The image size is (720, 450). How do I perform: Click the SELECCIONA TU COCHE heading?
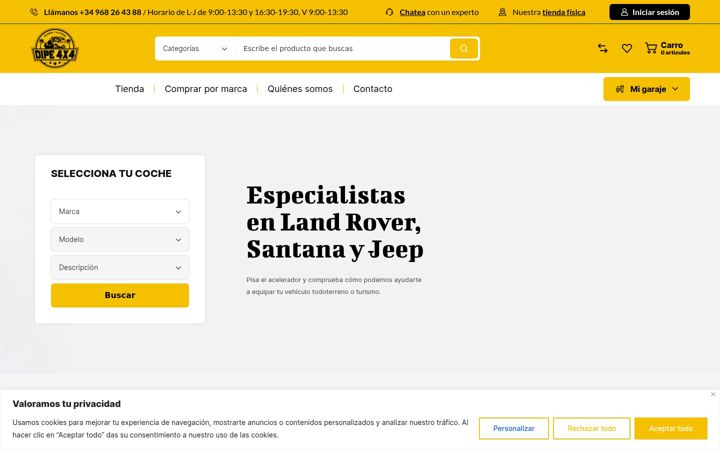click(111, 174)
